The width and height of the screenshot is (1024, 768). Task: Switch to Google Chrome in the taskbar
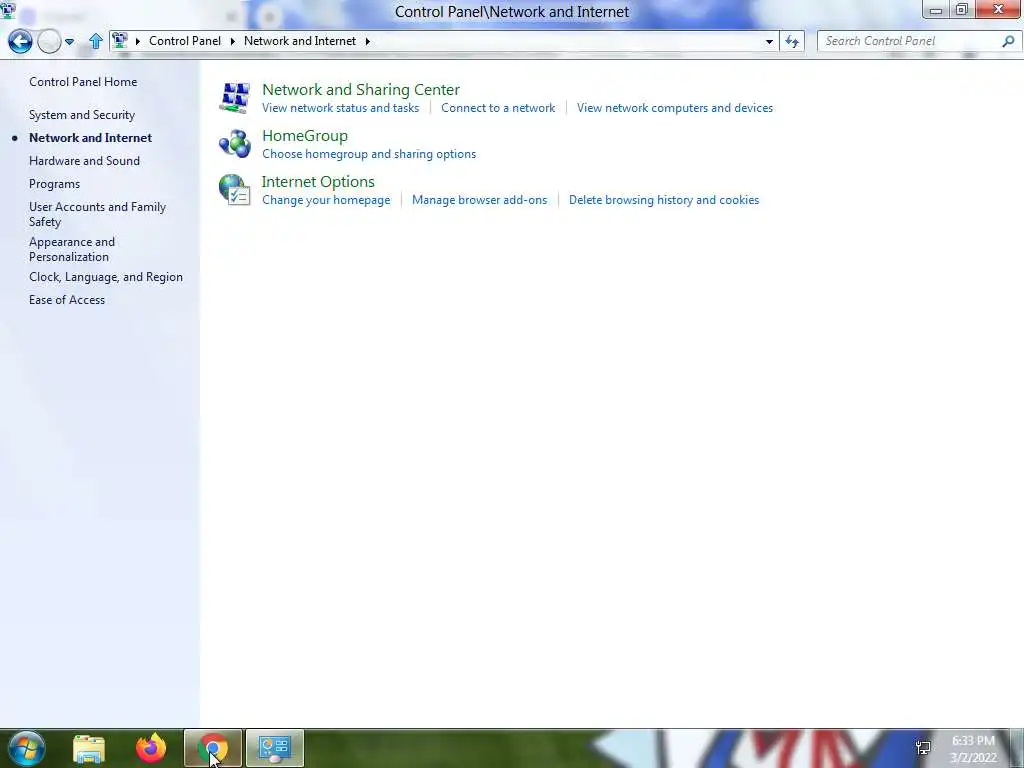point(213,748)
